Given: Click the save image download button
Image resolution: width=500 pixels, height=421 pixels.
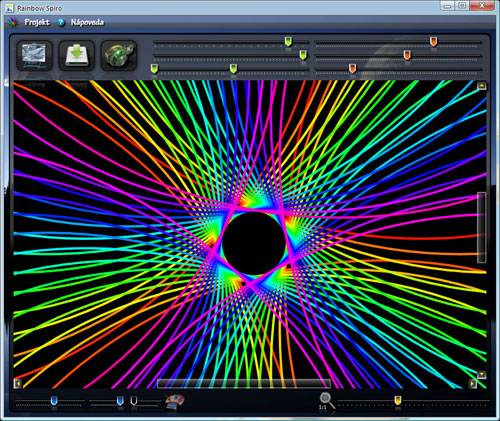Looking at the screenshot, I should [x=77, y=55].
